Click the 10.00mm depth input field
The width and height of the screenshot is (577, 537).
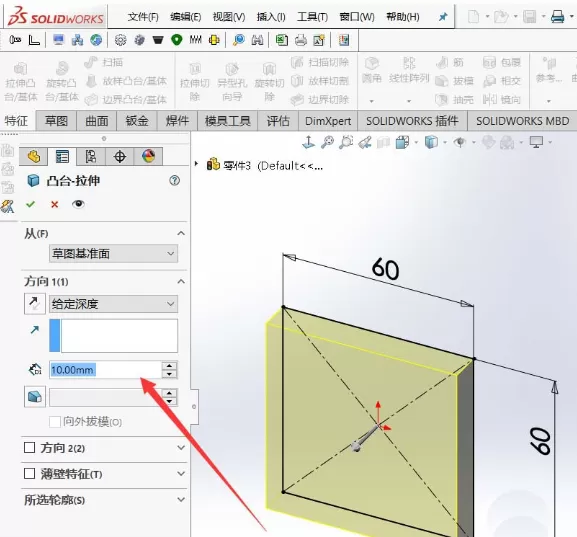point(105,370)
